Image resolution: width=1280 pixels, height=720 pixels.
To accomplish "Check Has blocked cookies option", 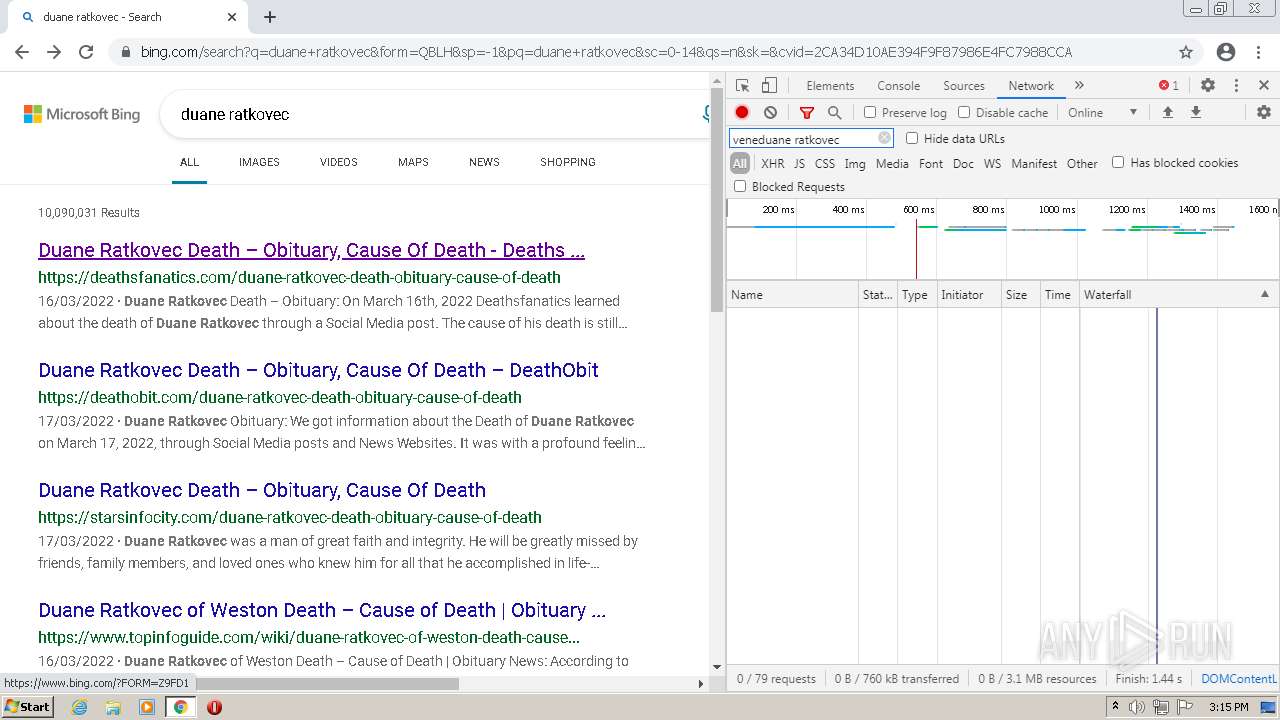I will pyautogui.click(x=1118, y=162).
